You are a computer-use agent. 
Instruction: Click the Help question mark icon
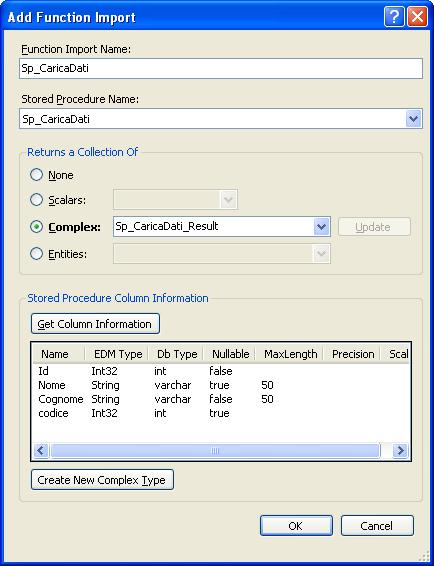394,17
